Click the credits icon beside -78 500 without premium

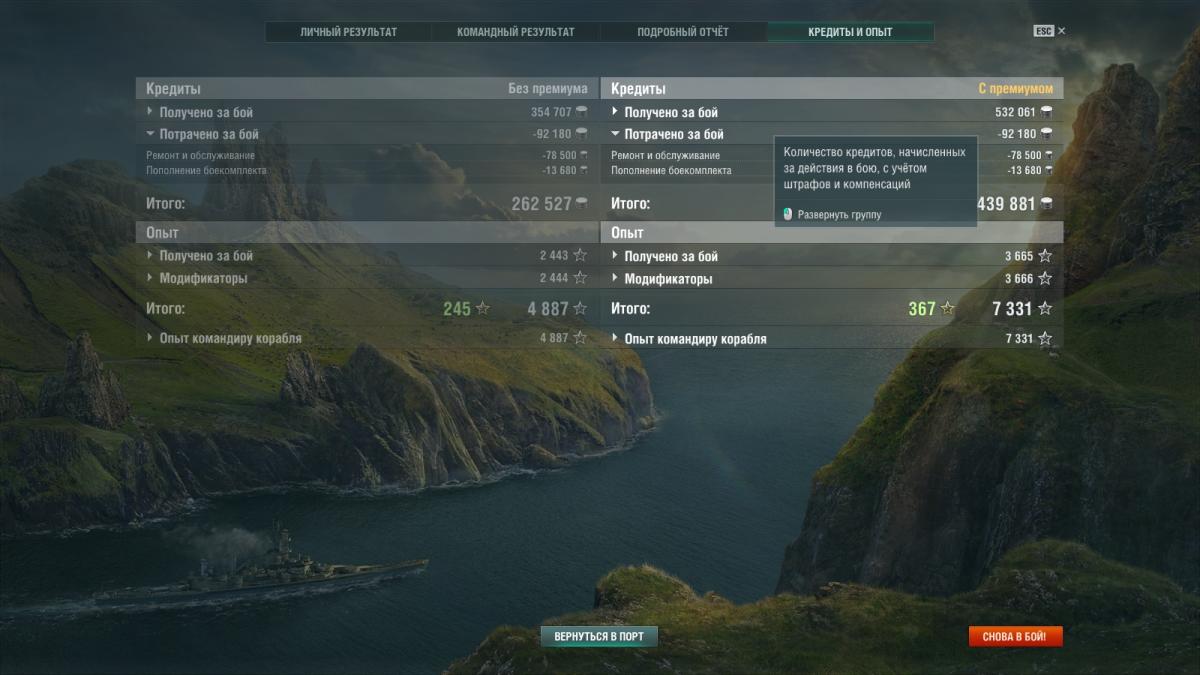tap(584, 155)
